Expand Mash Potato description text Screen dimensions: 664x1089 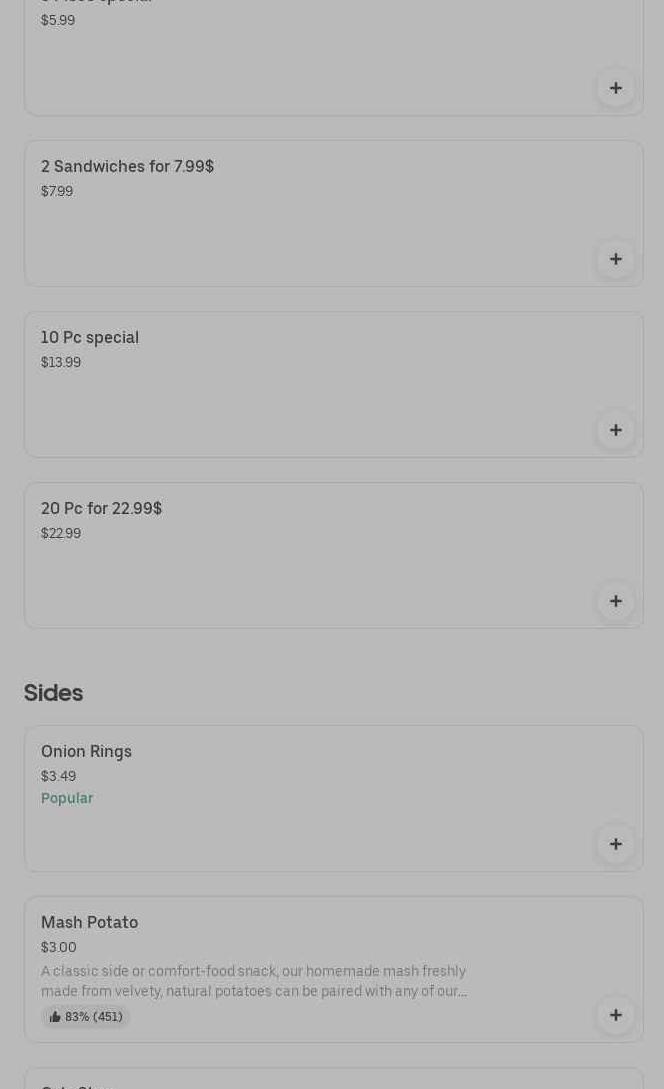pos(254,981)
